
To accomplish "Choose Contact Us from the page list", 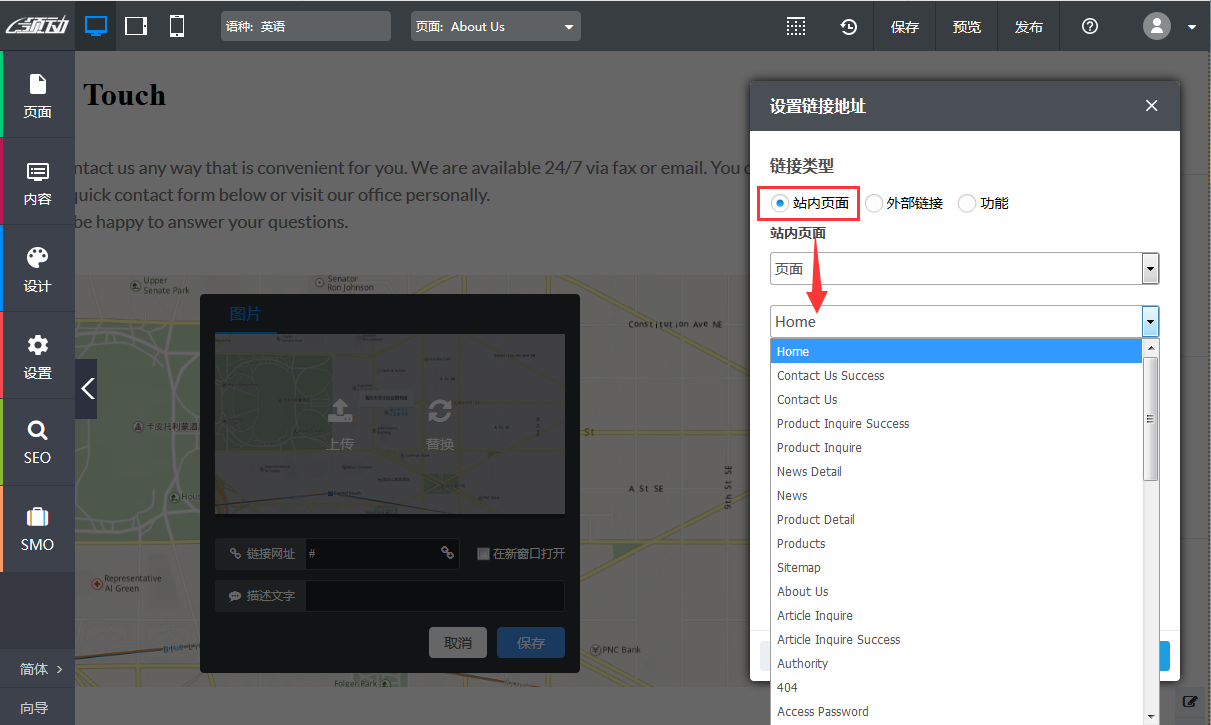I will pyautogui.click(x=807, y=400).
